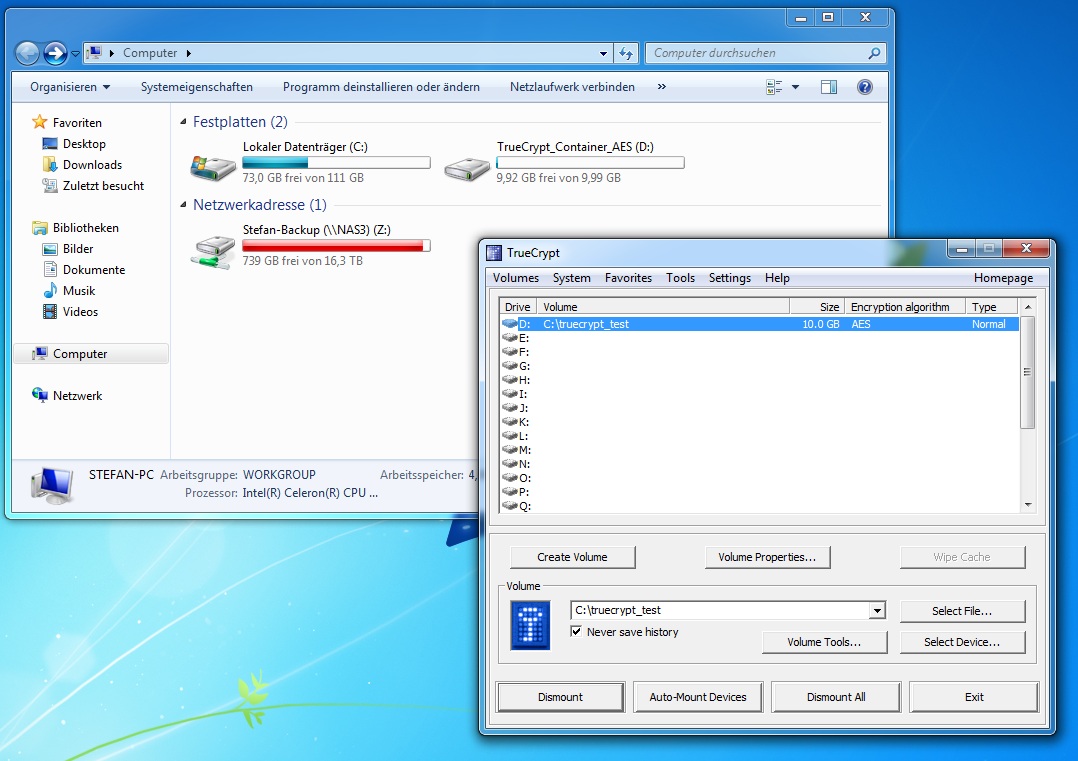
Task: Show more toolbar commands chevron
Action: (661, 87)
